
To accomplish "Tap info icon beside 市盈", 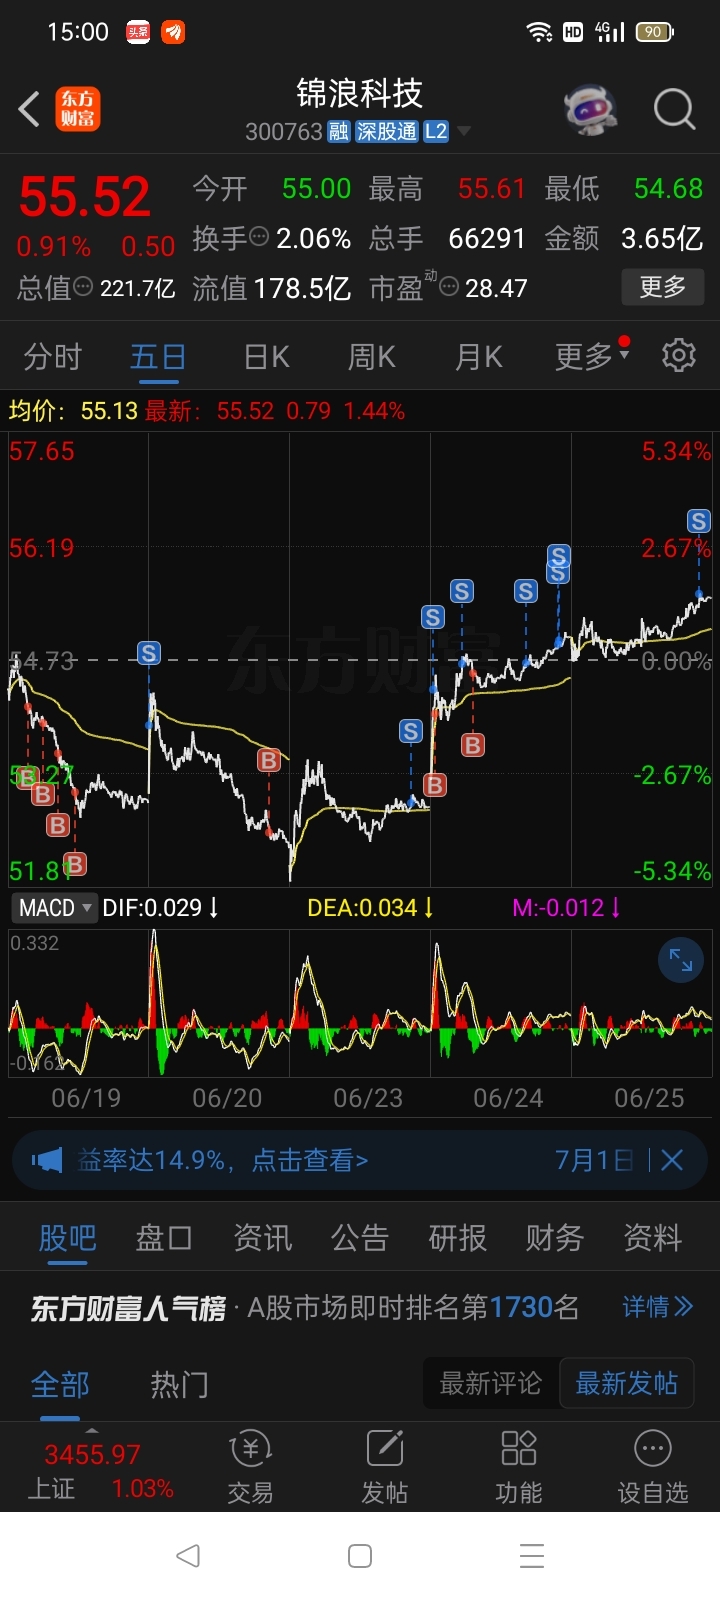I will coord(450,288).
